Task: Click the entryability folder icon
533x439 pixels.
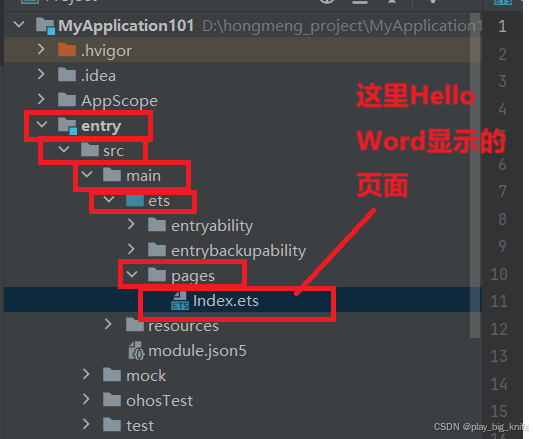Action: point(157,225)
